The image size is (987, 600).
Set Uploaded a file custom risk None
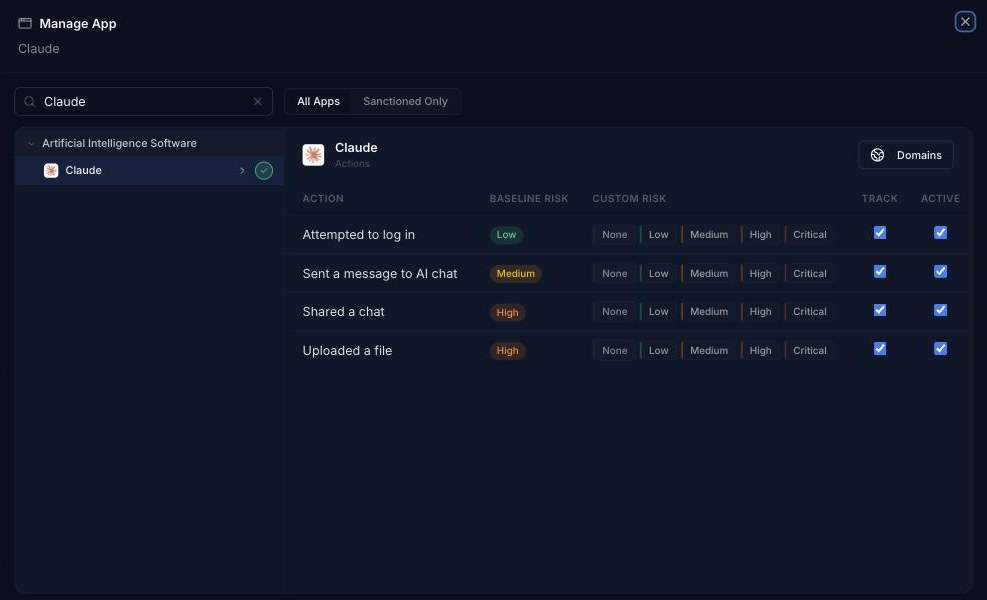coord(614,351)
